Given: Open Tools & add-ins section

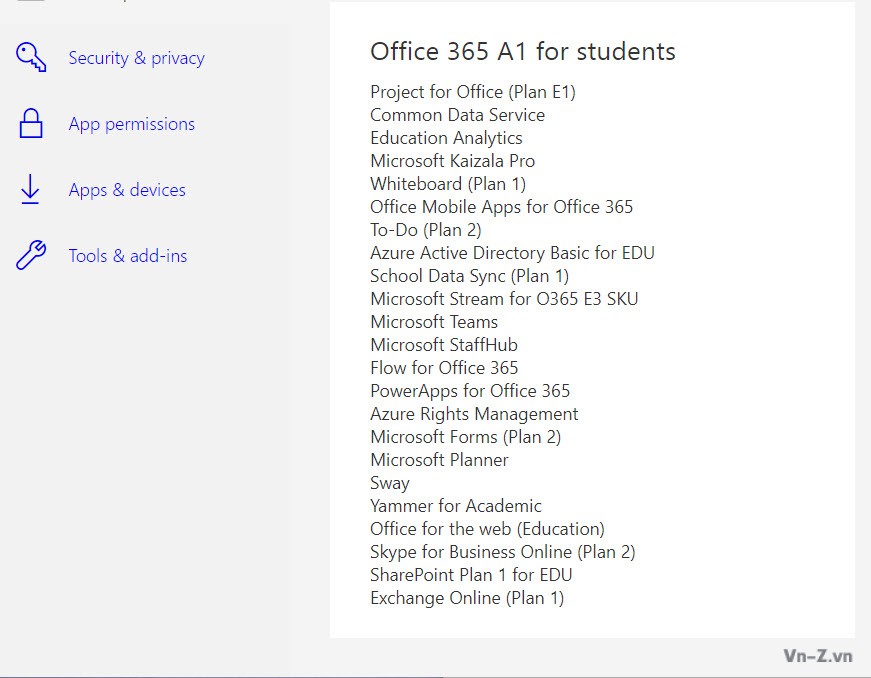Looking at the screenshot, I should pos(128,256).
